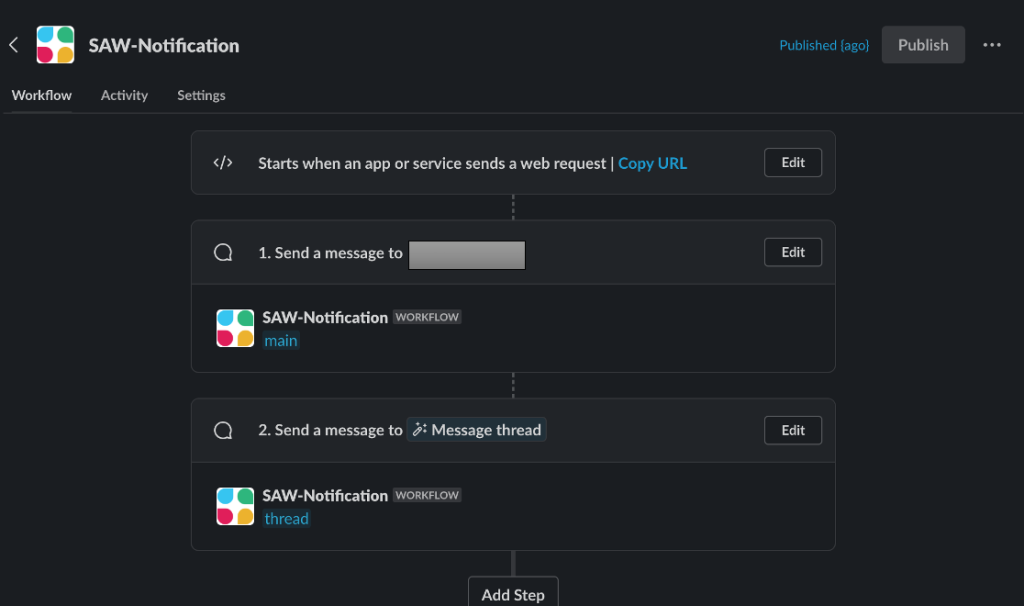Click the Add Step button
Screen dimensions: 1024x606
point(513,593)
